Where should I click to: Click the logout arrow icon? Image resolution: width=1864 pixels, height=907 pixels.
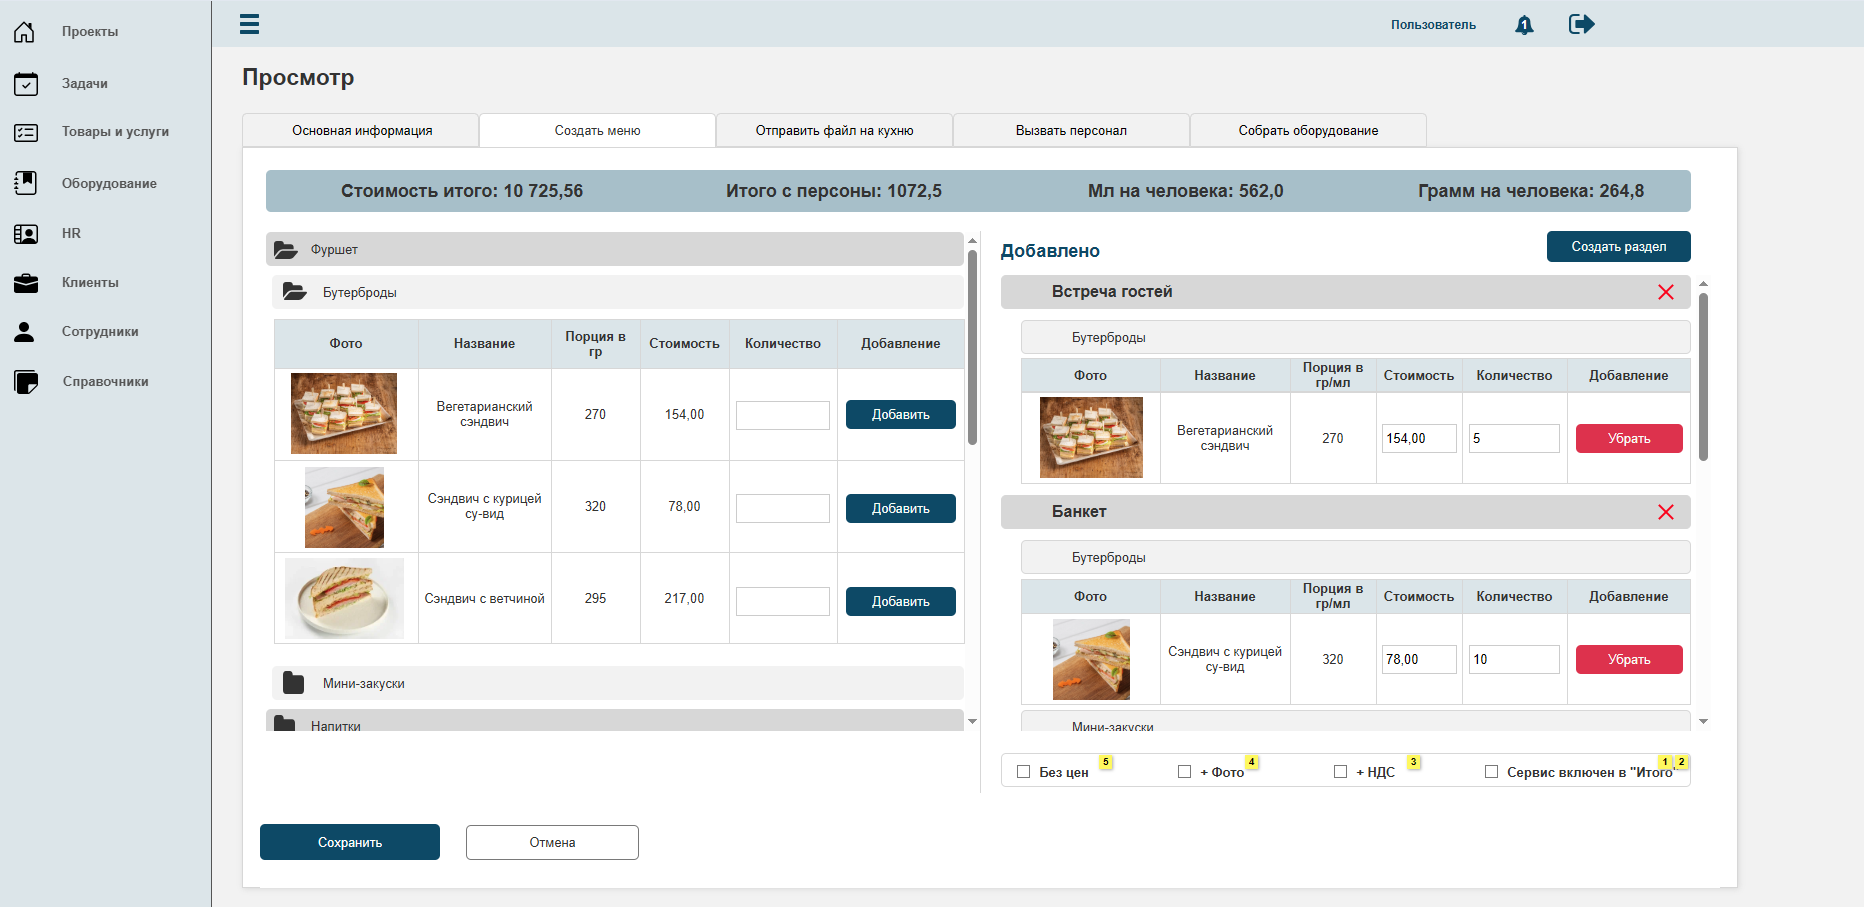point(1581,24)
